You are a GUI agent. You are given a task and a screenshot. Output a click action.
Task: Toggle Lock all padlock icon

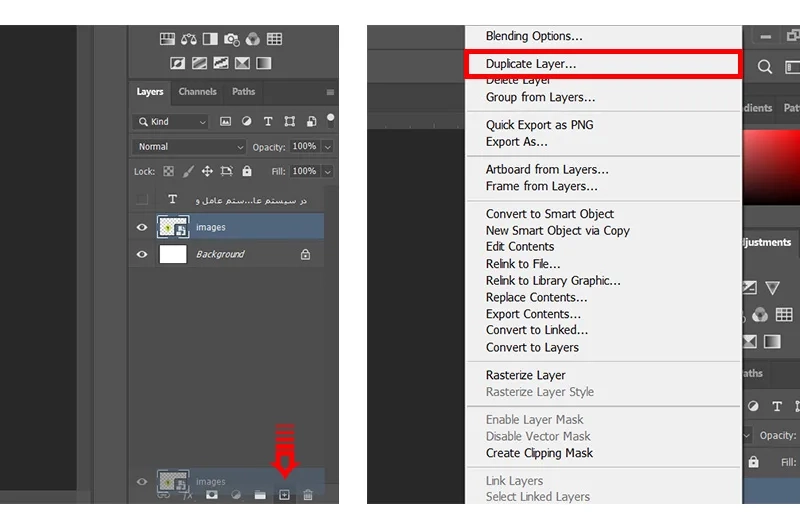(247, 171)
